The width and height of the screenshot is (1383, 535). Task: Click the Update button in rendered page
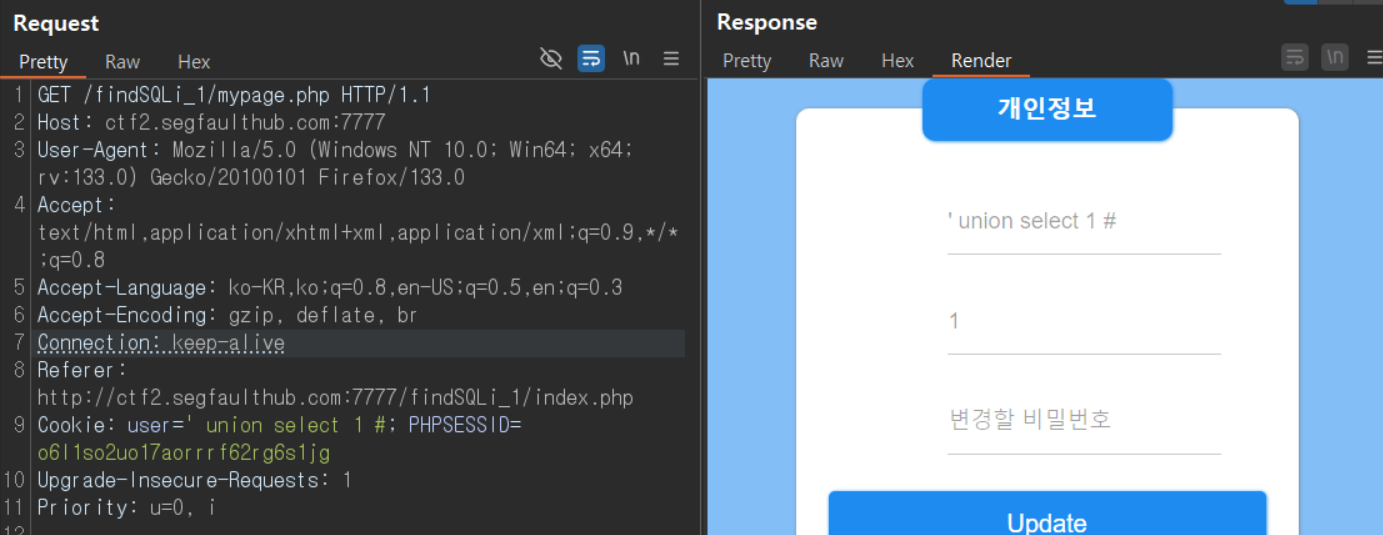click(1047, 513)
